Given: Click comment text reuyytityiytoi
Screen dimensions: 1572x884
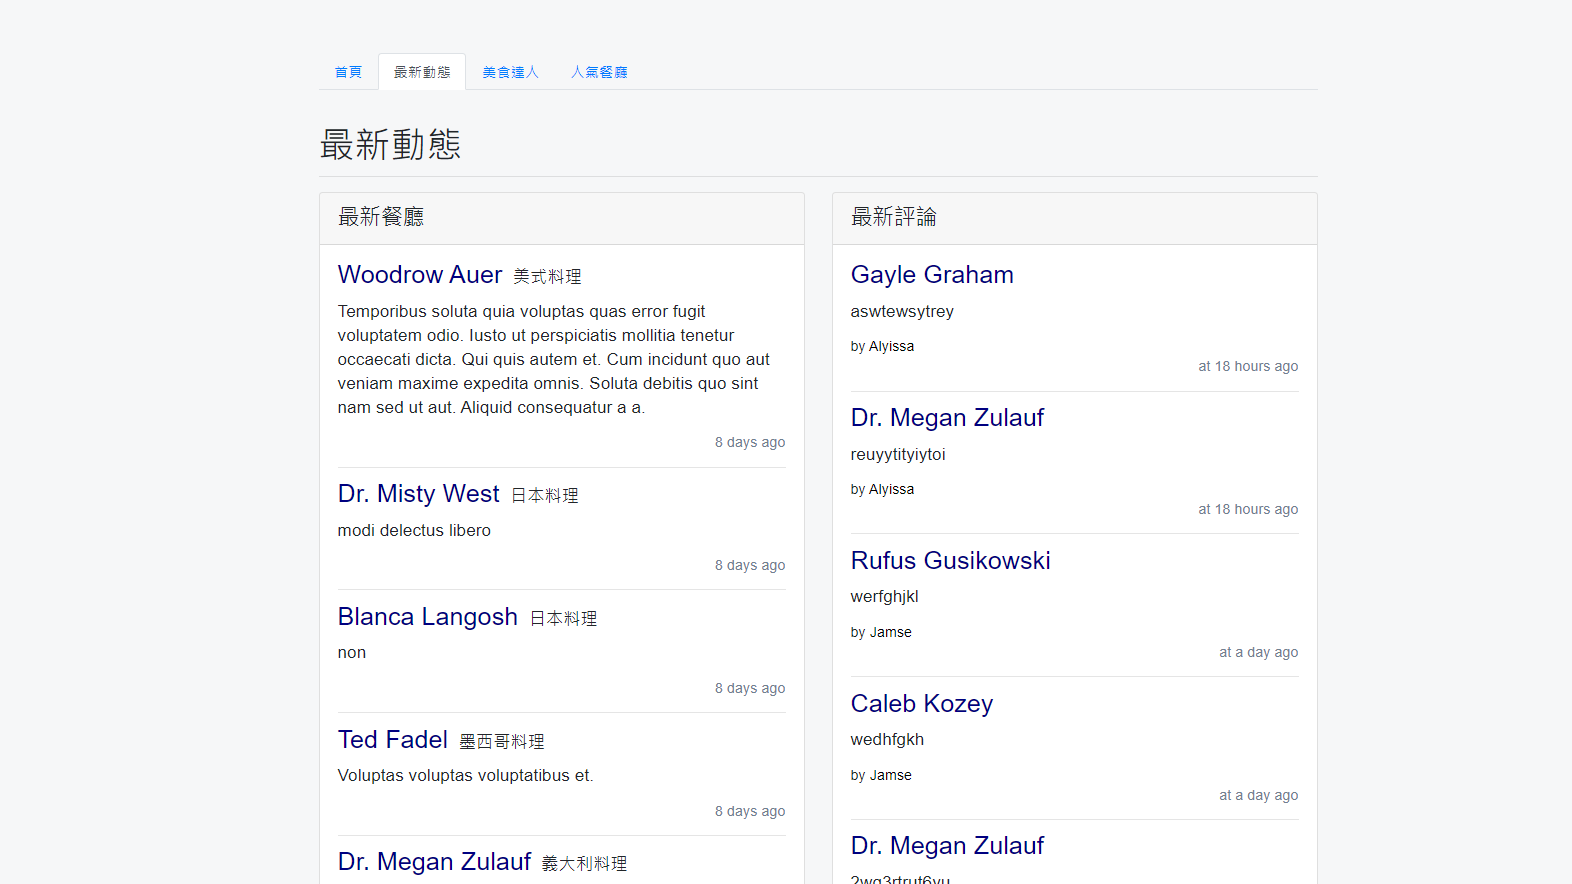Looking at the screenshot, I should click(x=898, y=455).
